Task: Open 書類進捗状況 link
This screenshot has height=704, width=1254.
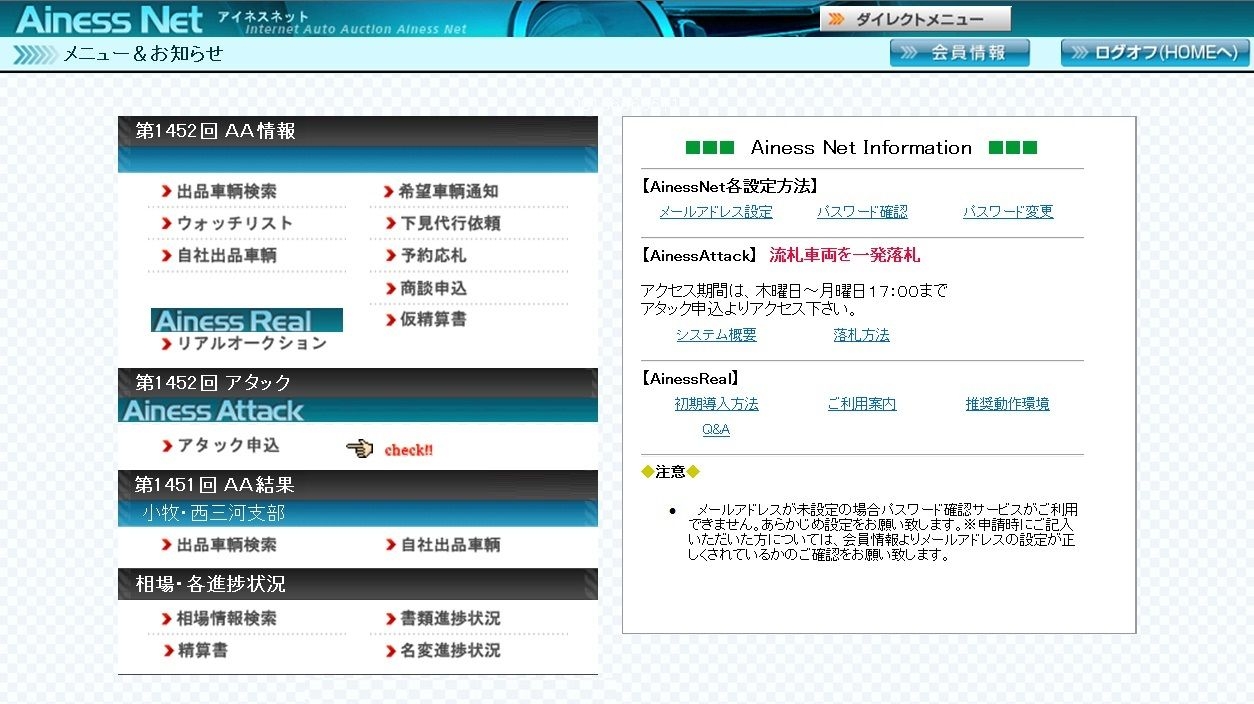Action: (x=443, y=619)
